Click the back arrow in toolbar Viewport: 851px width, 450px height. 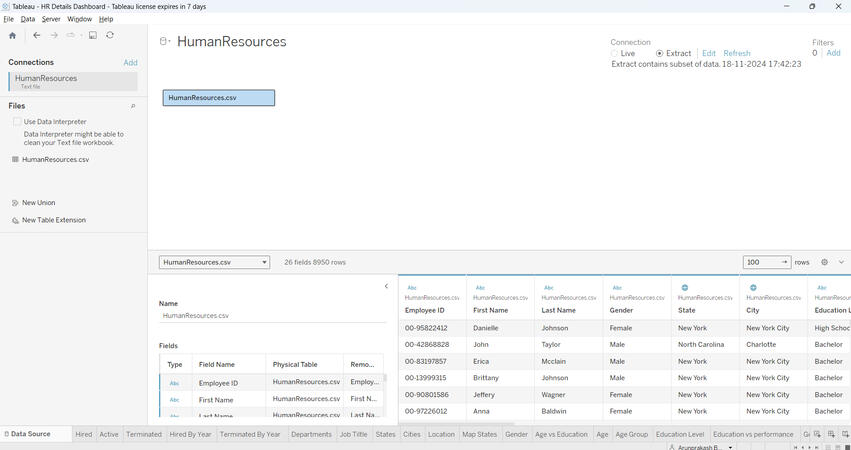click(x=37, y=35)
